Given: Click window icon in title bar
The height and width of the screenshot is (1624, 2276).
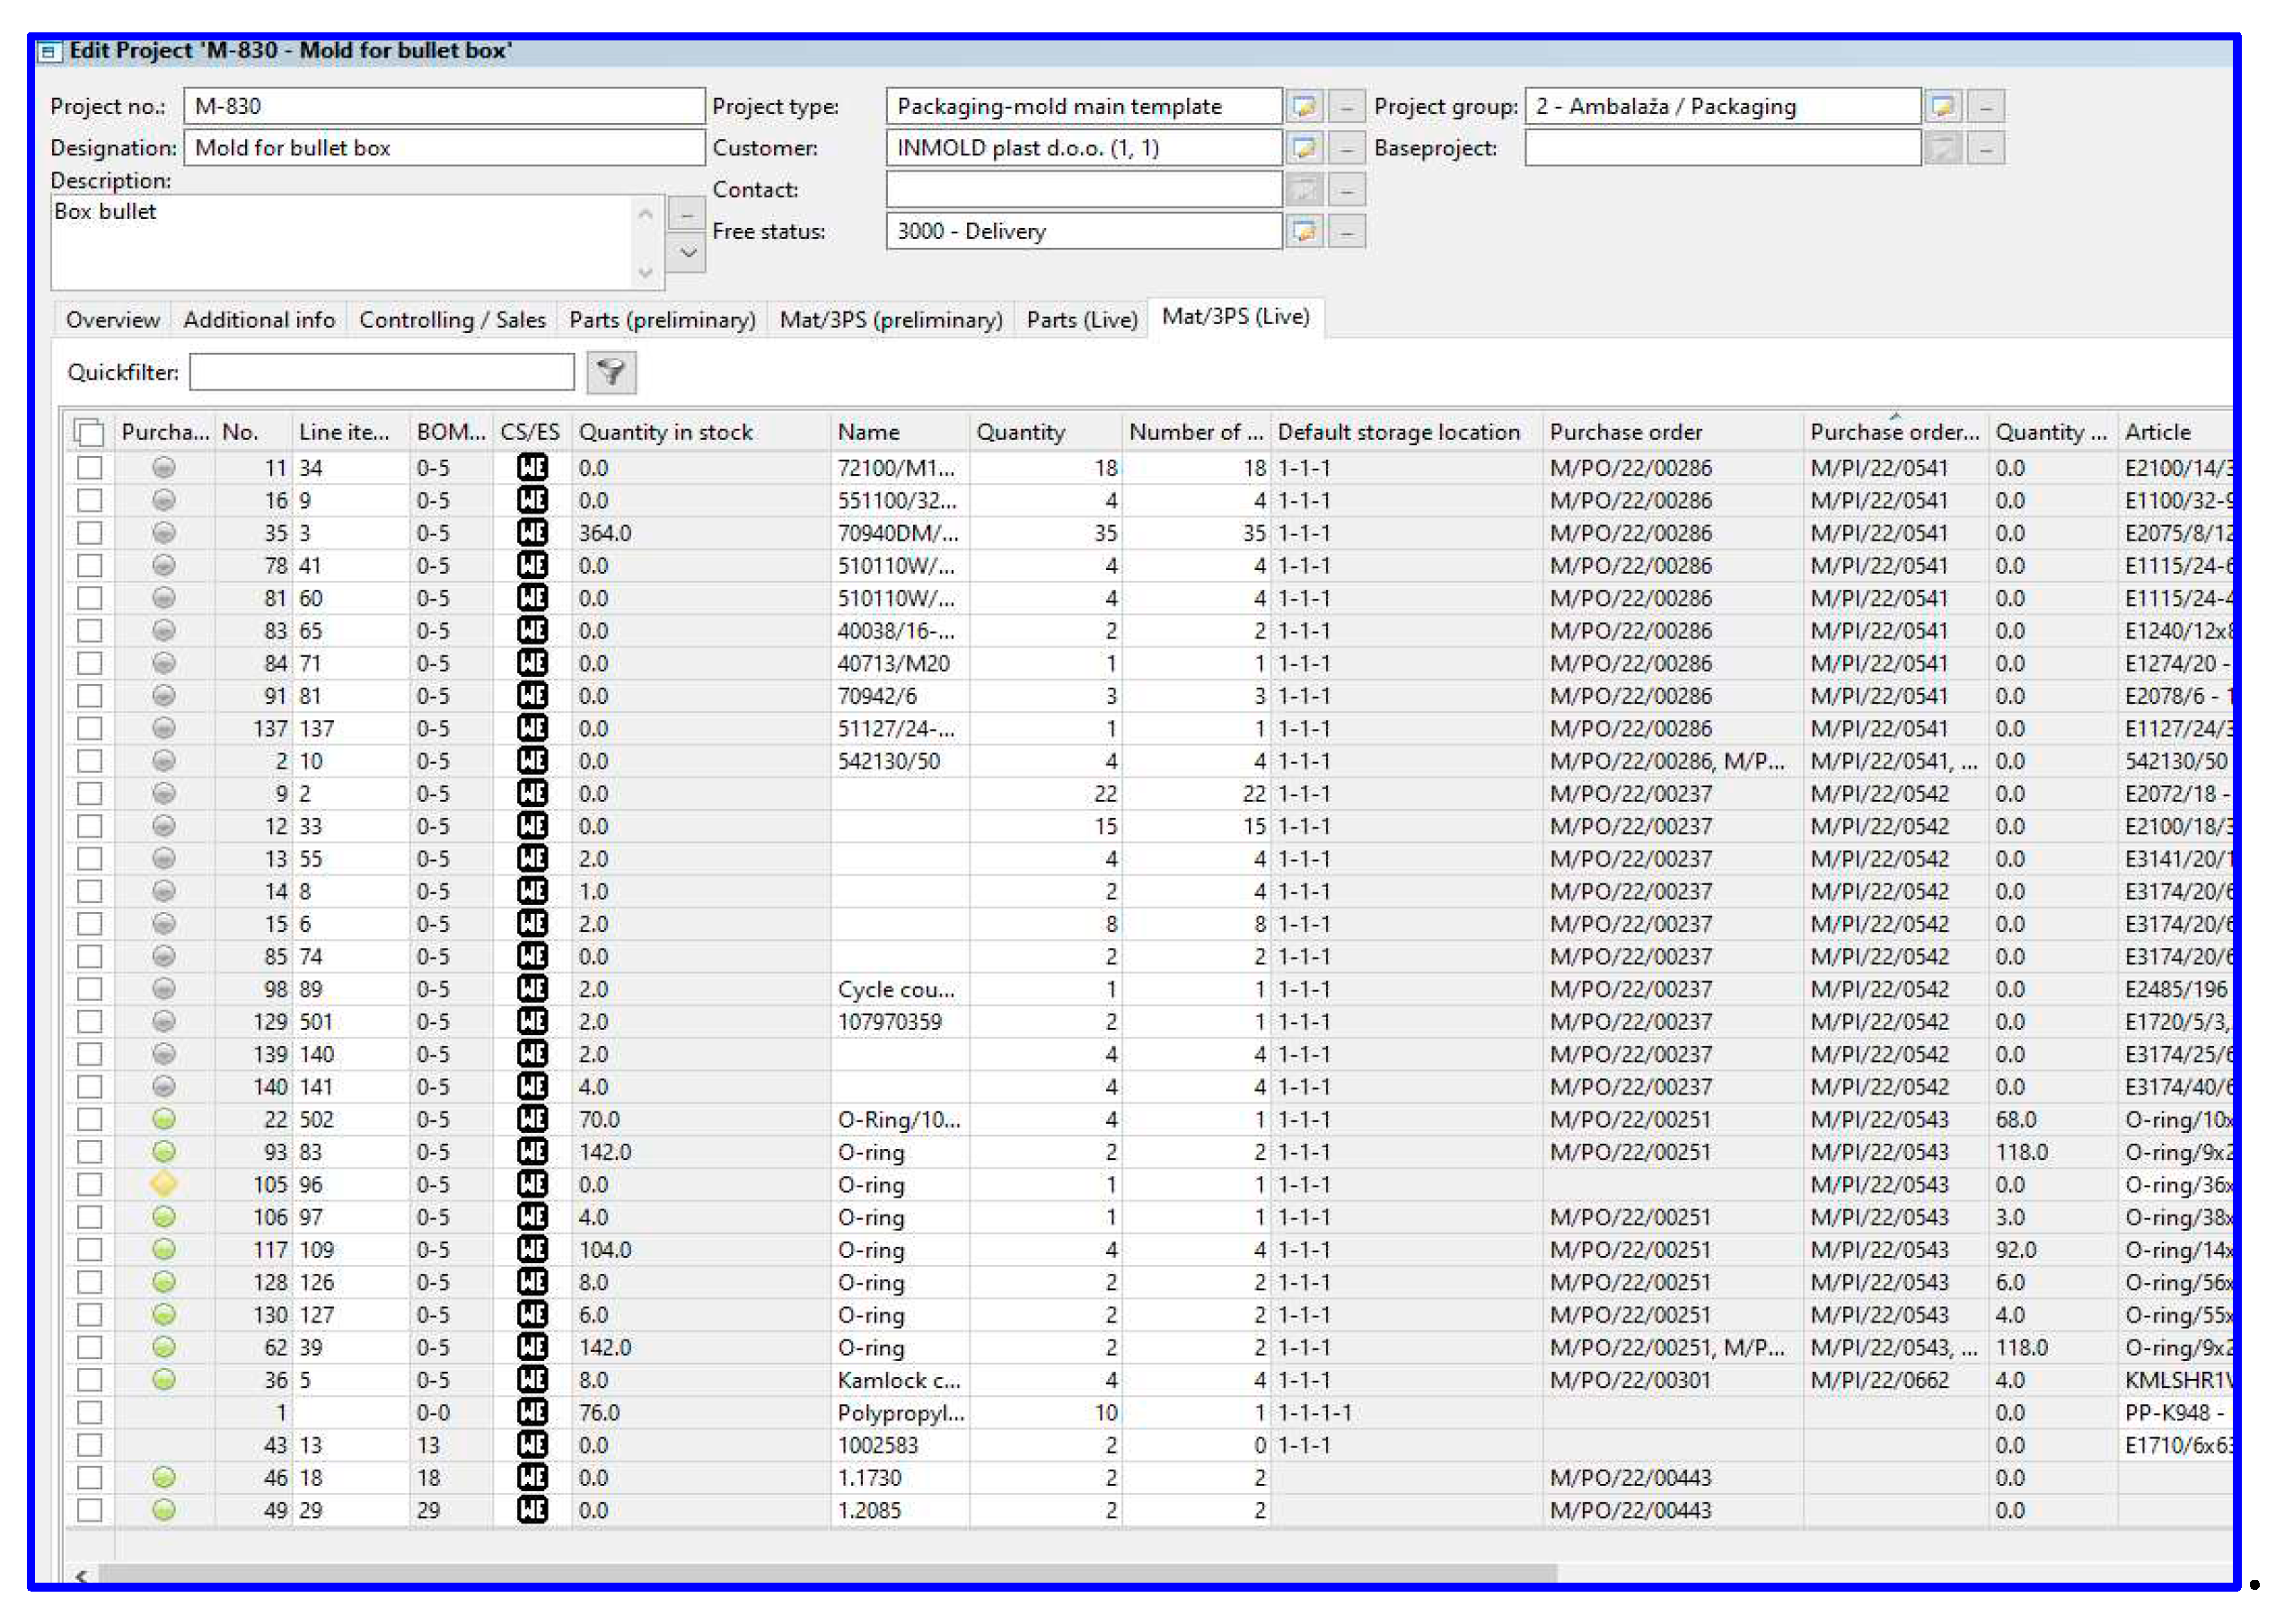Looking at the screenshot, I should [x=48, y=52].
